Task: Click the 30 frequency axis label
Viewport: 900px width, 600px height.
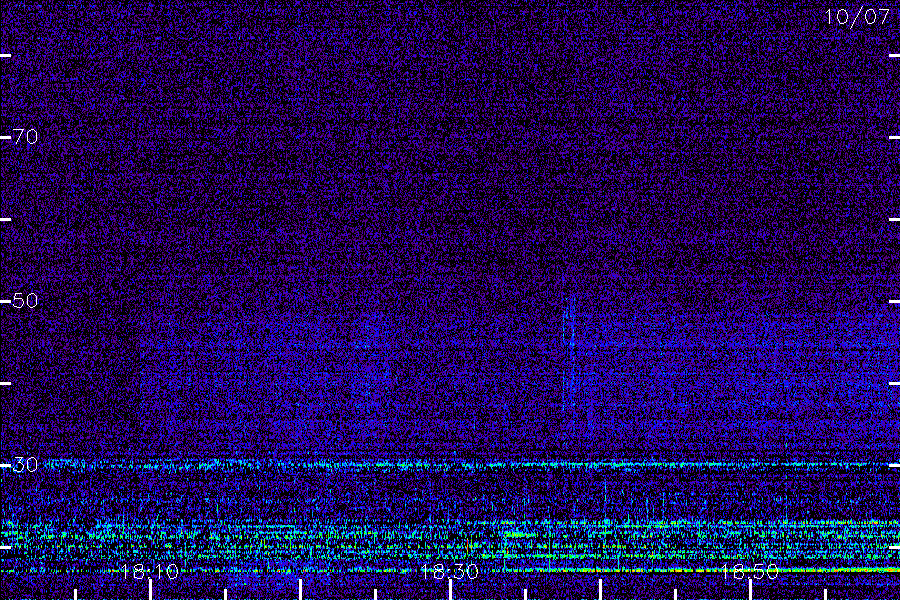Action: tap(25, 464)
